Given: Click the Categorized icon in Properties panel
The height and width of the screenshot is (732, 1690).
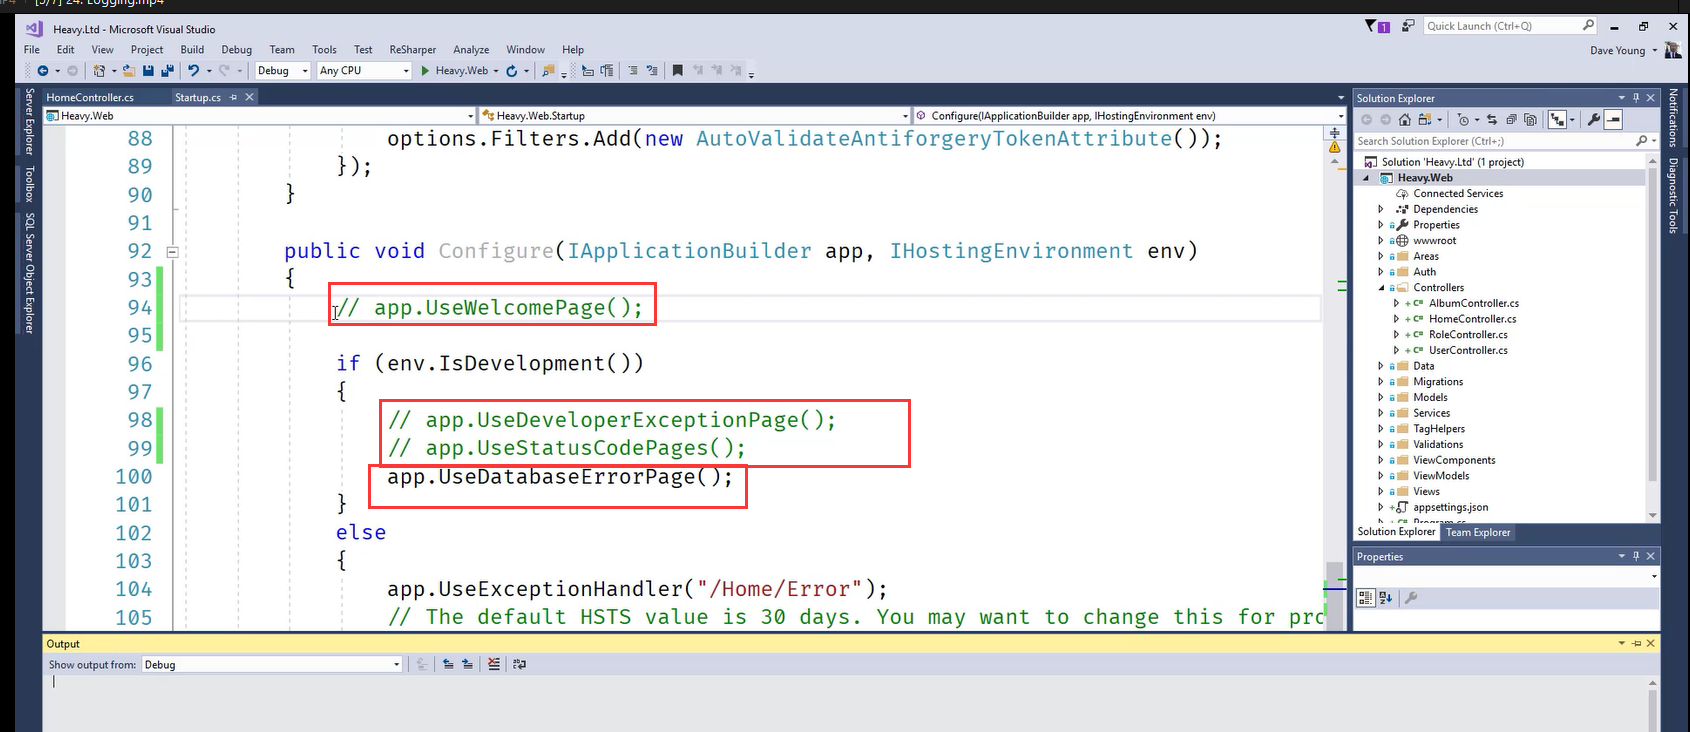Looking at the screenshot, I should tap(1365, 598).
